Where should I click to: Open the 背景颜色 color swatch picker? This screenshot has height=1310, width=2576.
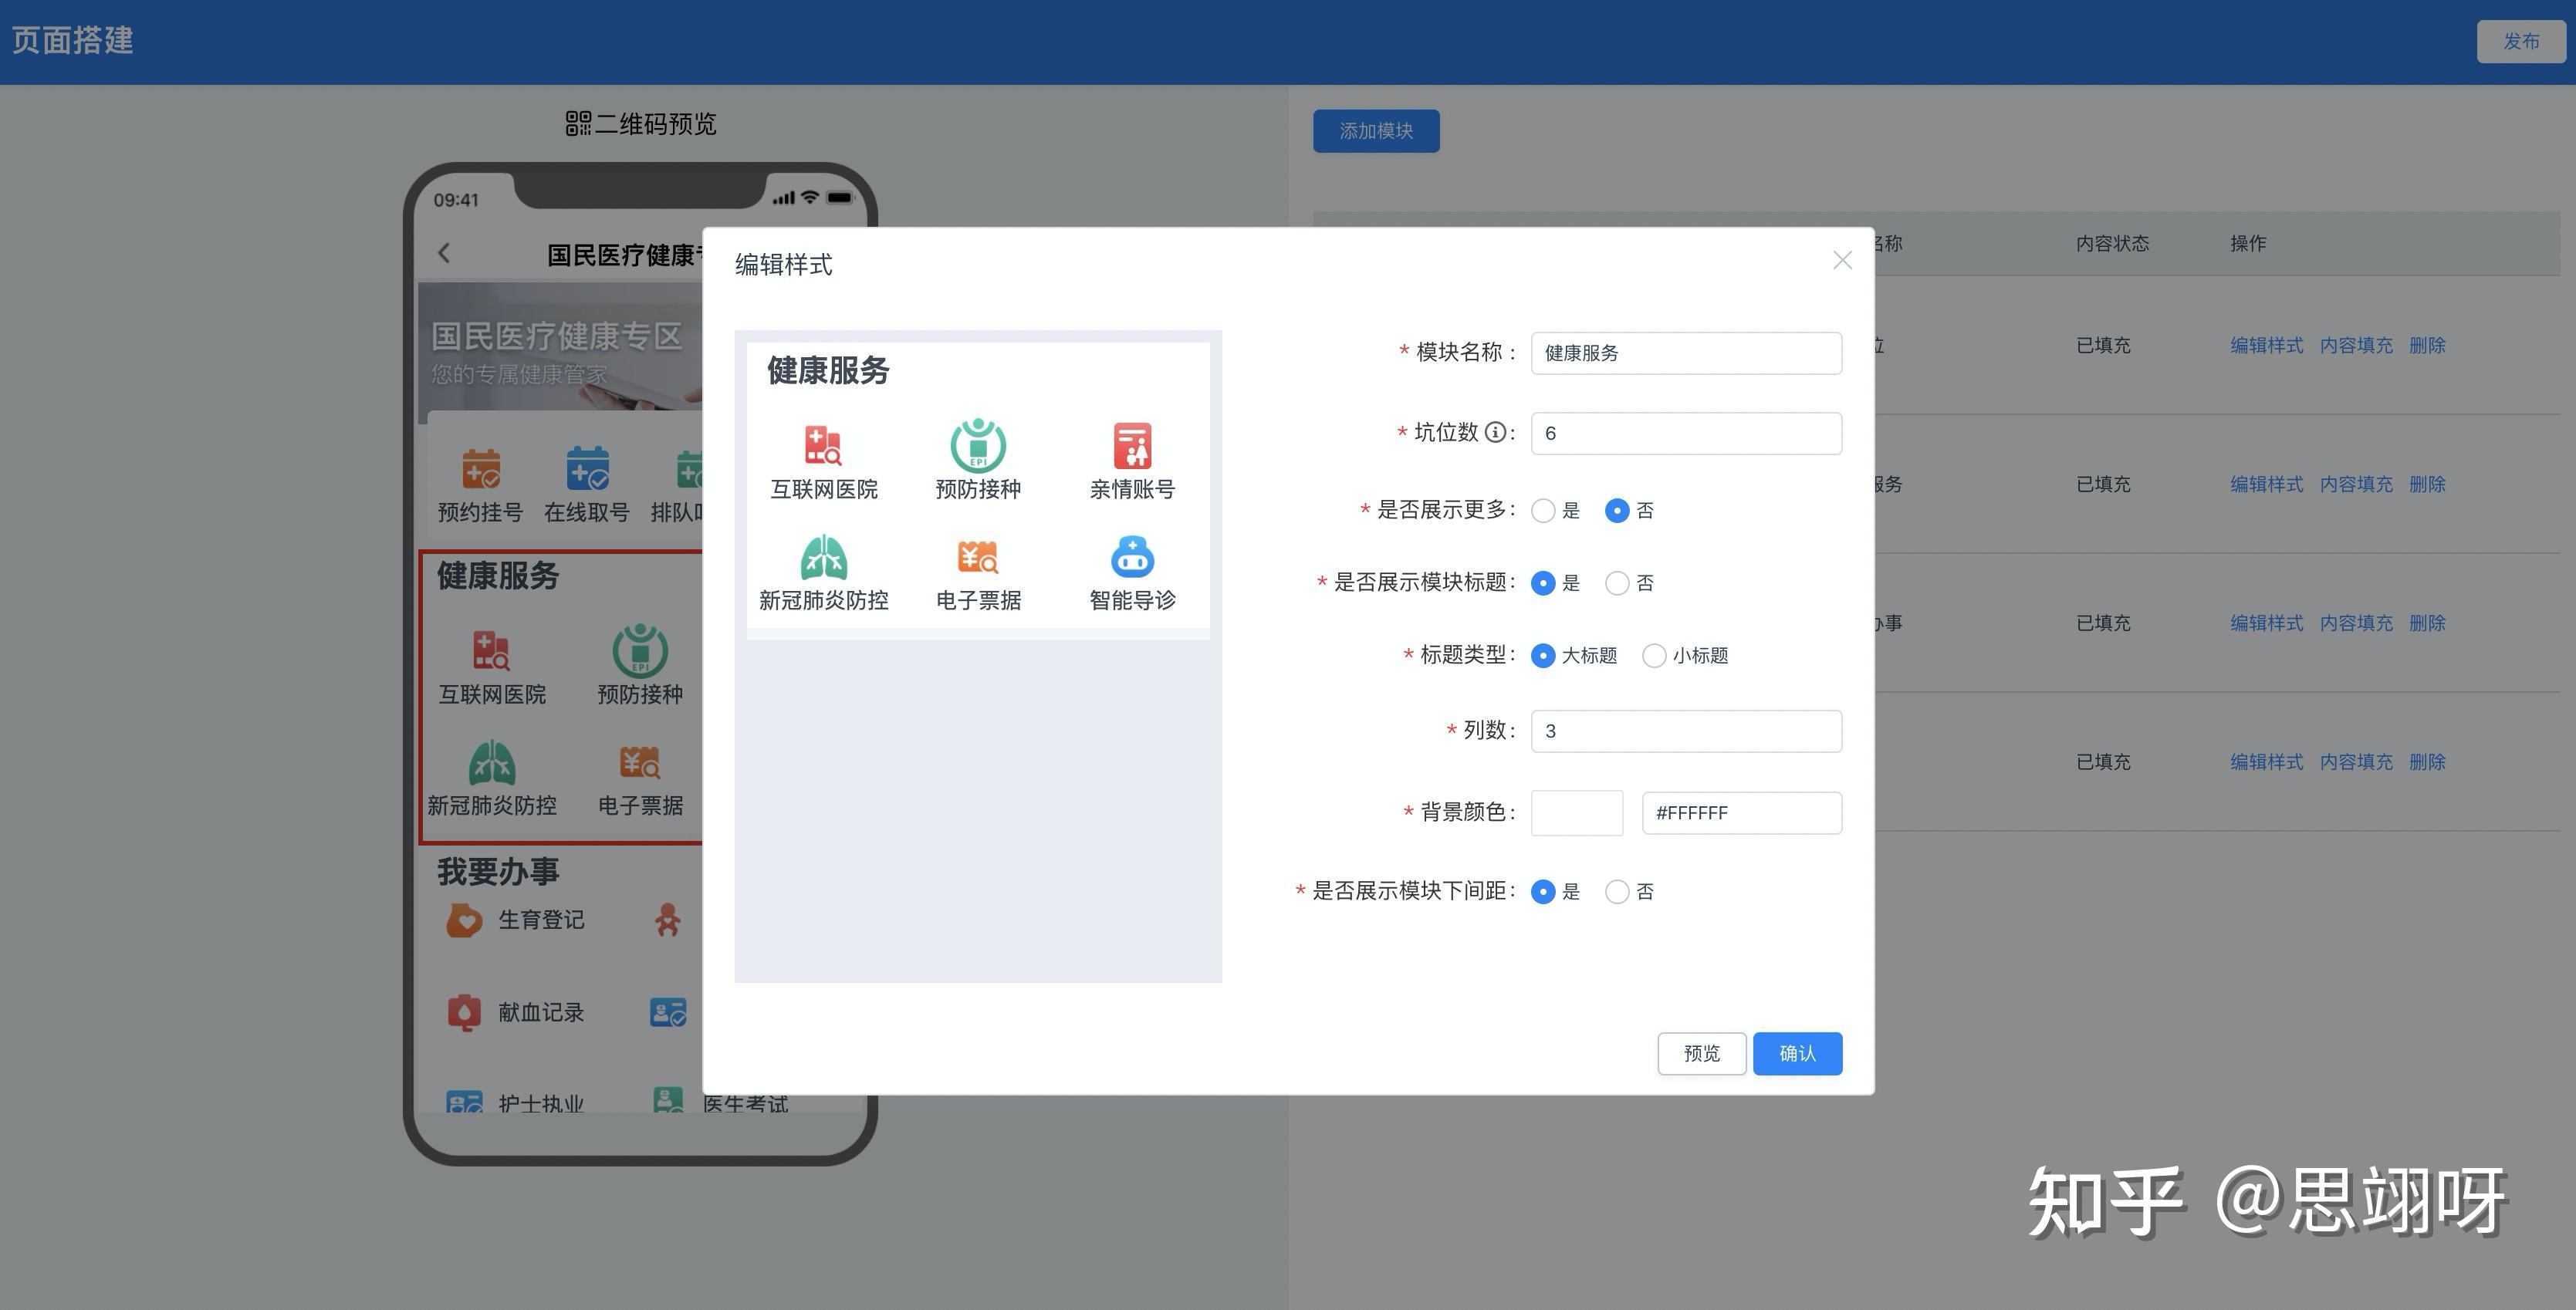click(1576, 812)
